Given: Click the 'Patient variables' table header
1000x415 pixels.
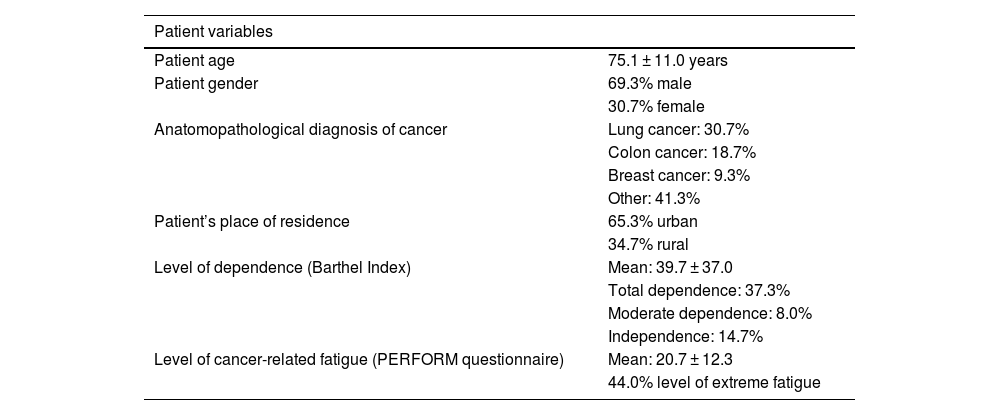Looking at the screenshot, I should coord(213,32).
